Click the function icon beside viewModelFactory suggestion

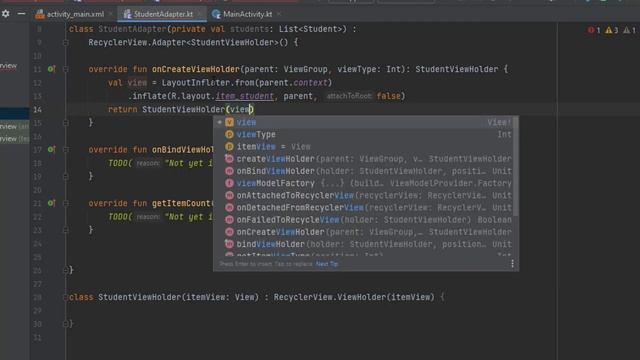coord(229,184)
